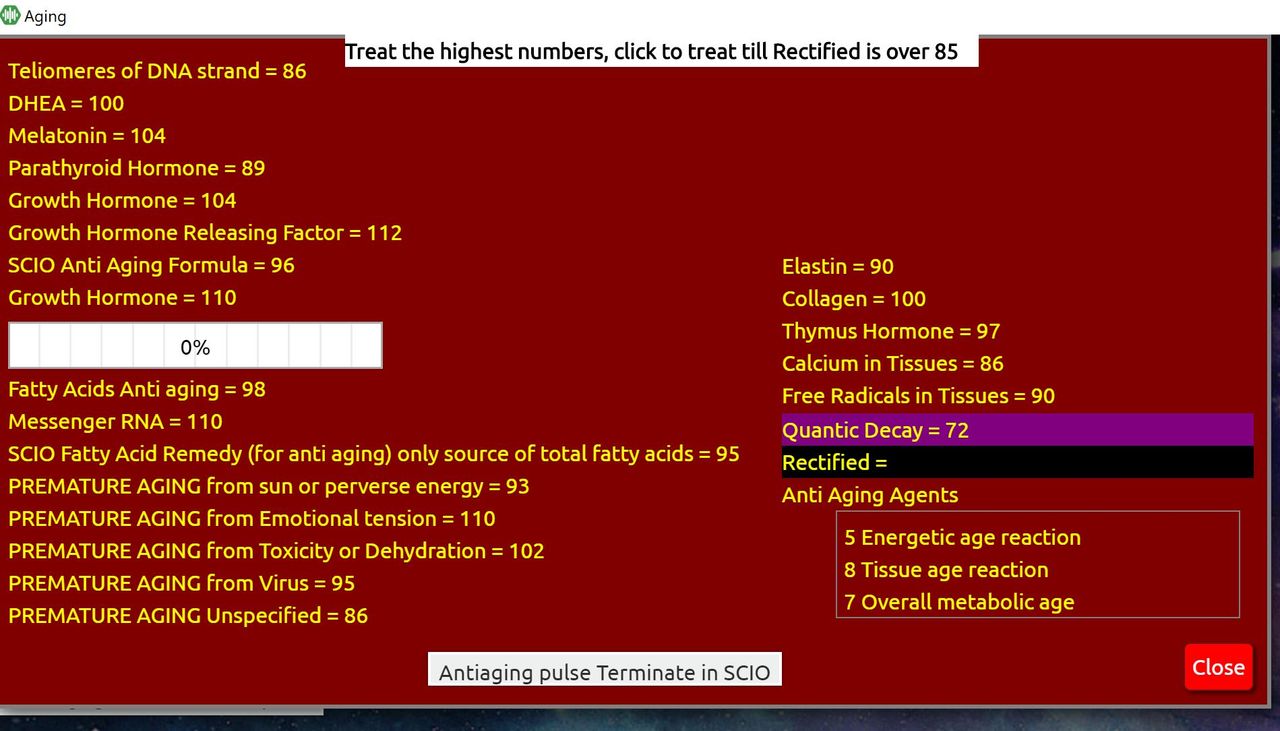Treat Growth Hormone Releasing Factor = 112
This screenshot has width=1280, height=731.
(x=205, y=233)
